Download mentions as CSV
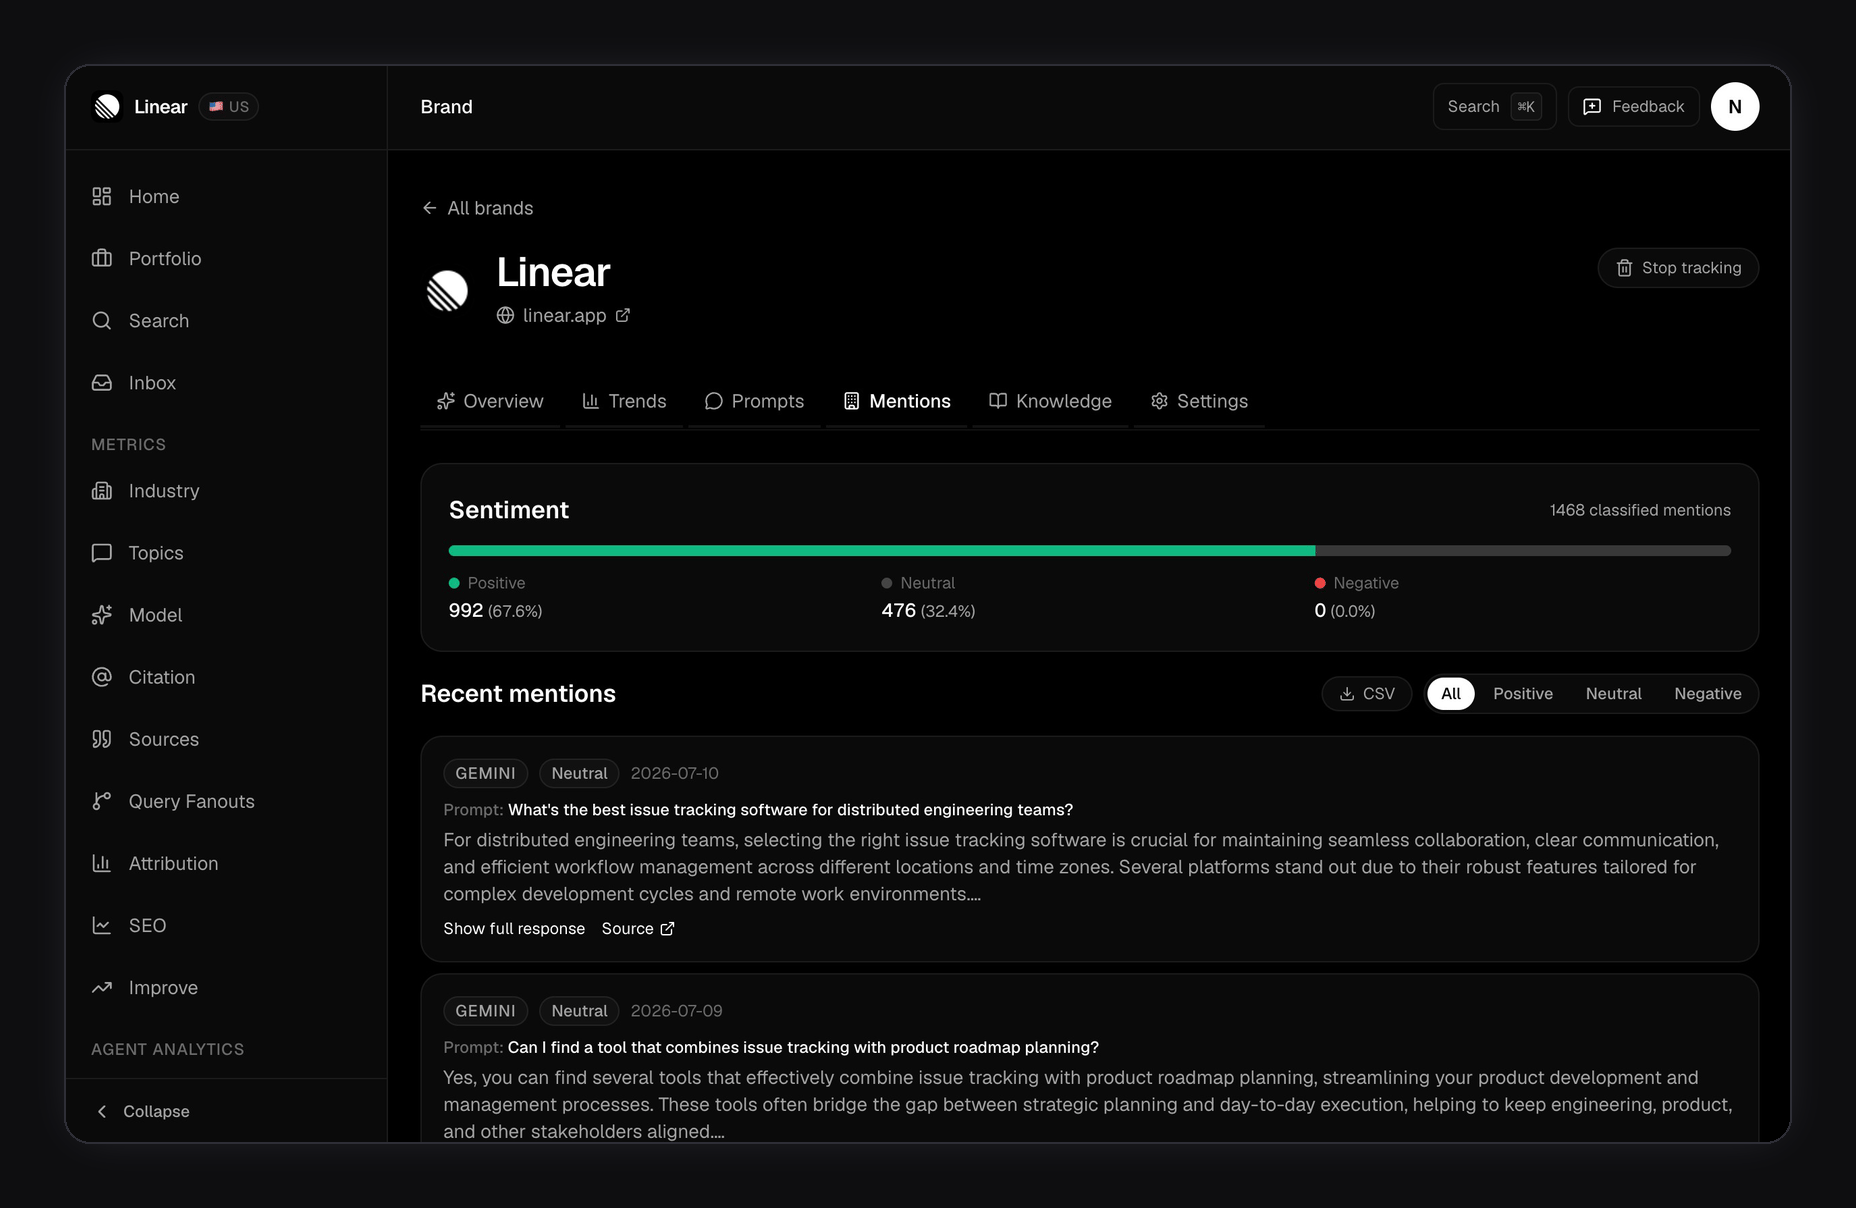Viewport: 1856px width, 1208px height. click(1367, 694)
